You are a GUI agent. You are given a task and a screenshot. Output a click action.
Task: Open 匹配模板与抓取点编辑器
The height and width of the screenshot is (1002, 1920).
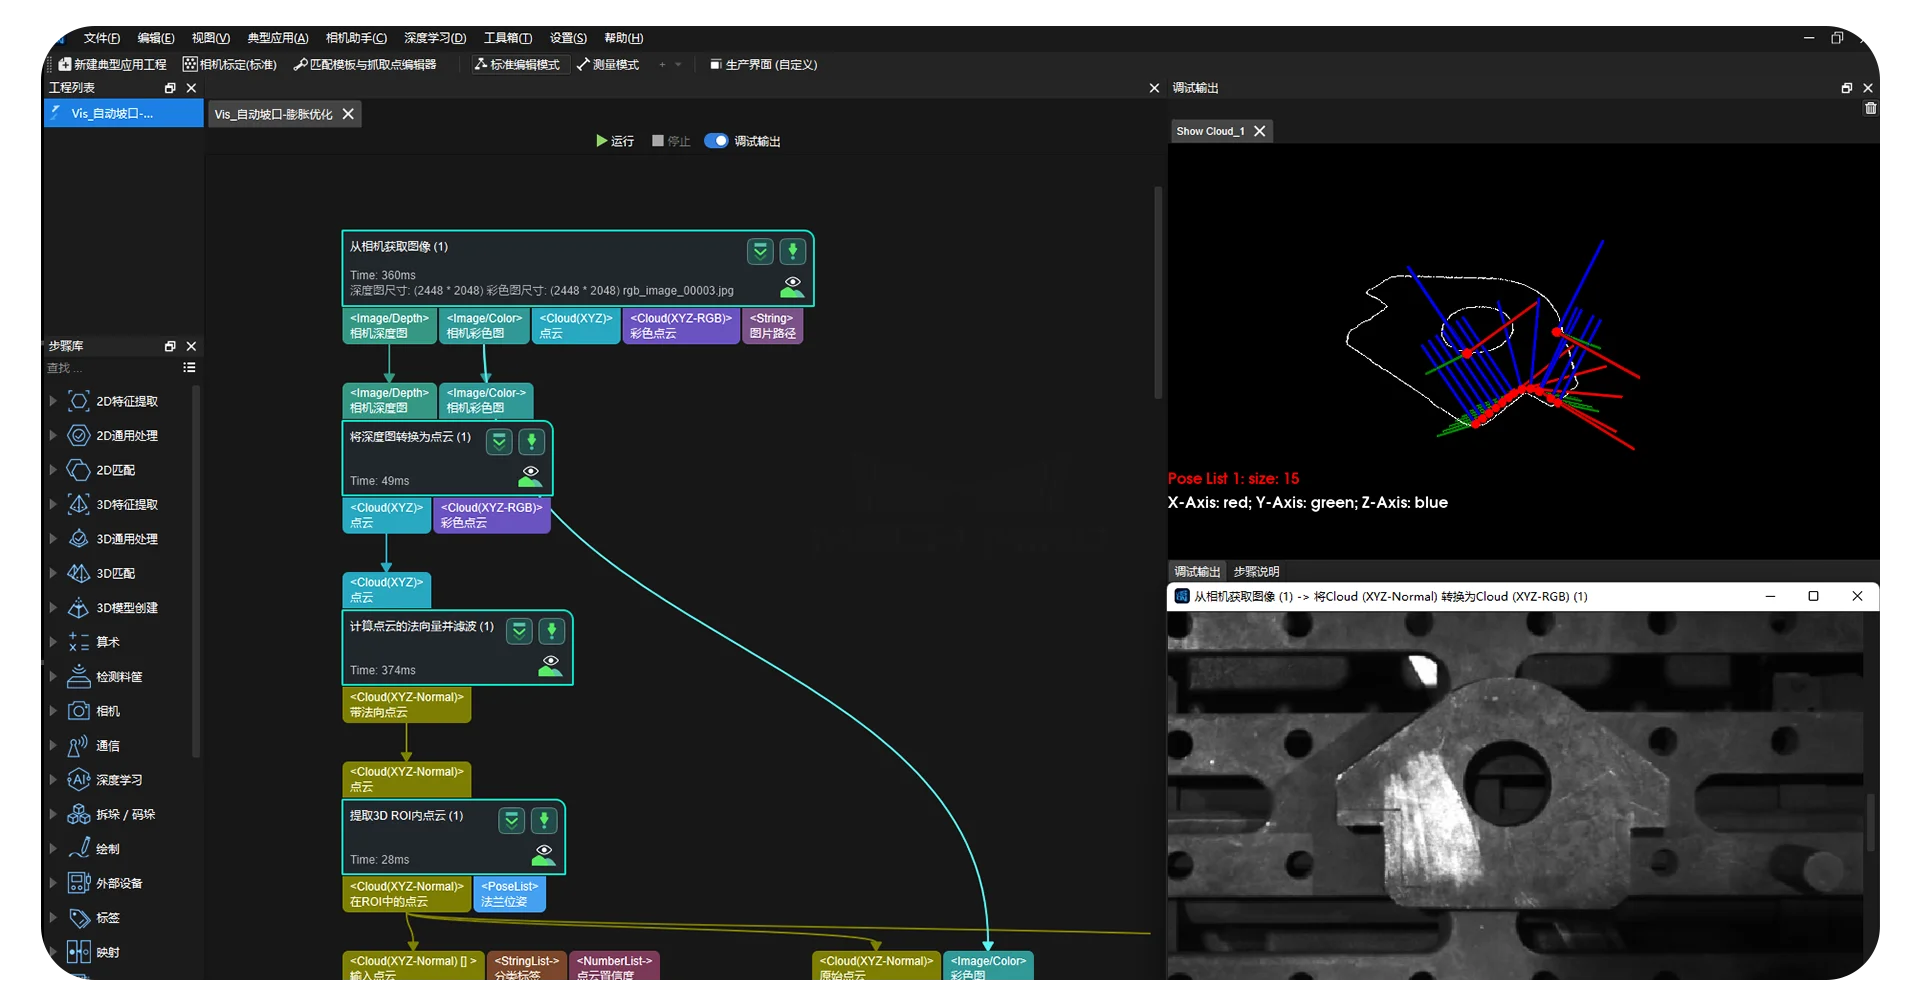[365, 64]
